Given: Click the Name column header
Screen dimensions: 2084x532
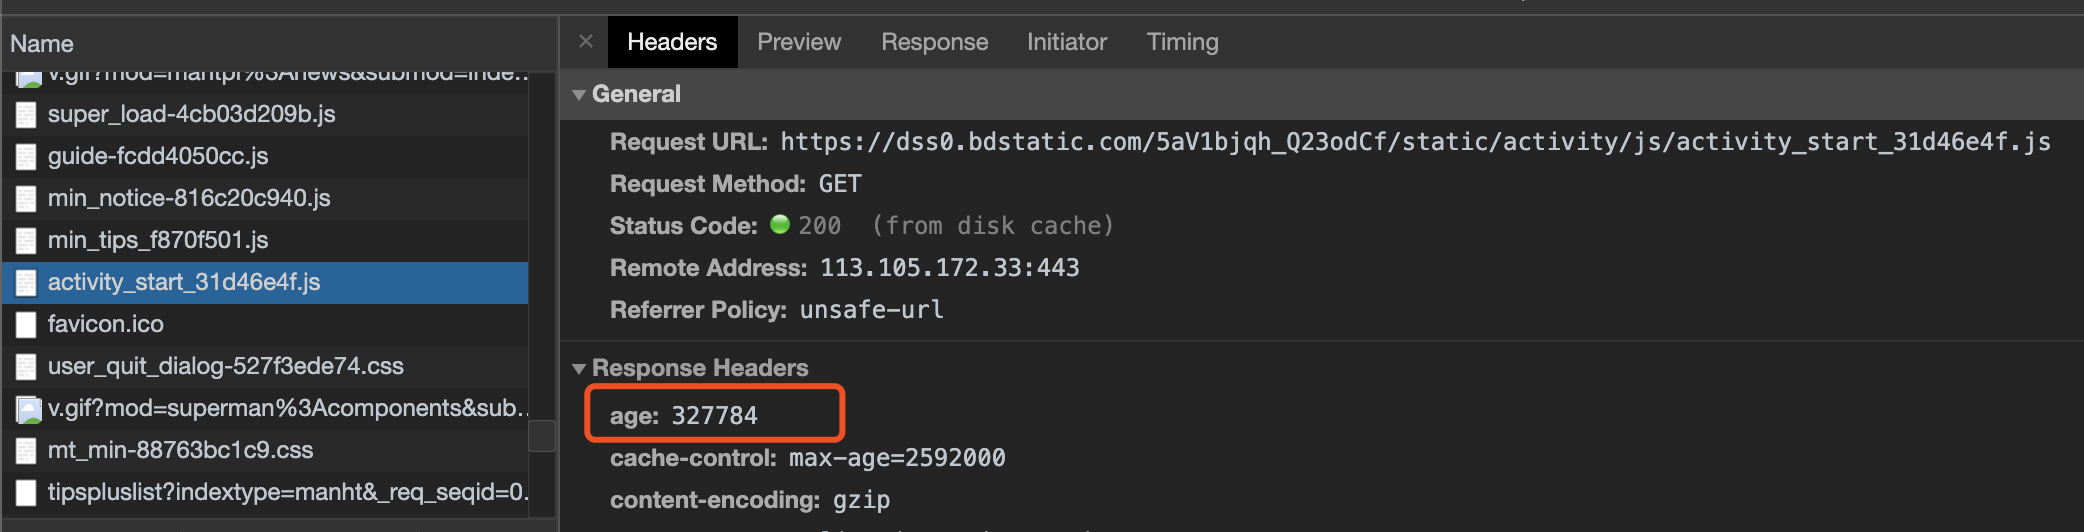Looking at the screenshot, I should (42, 44).
